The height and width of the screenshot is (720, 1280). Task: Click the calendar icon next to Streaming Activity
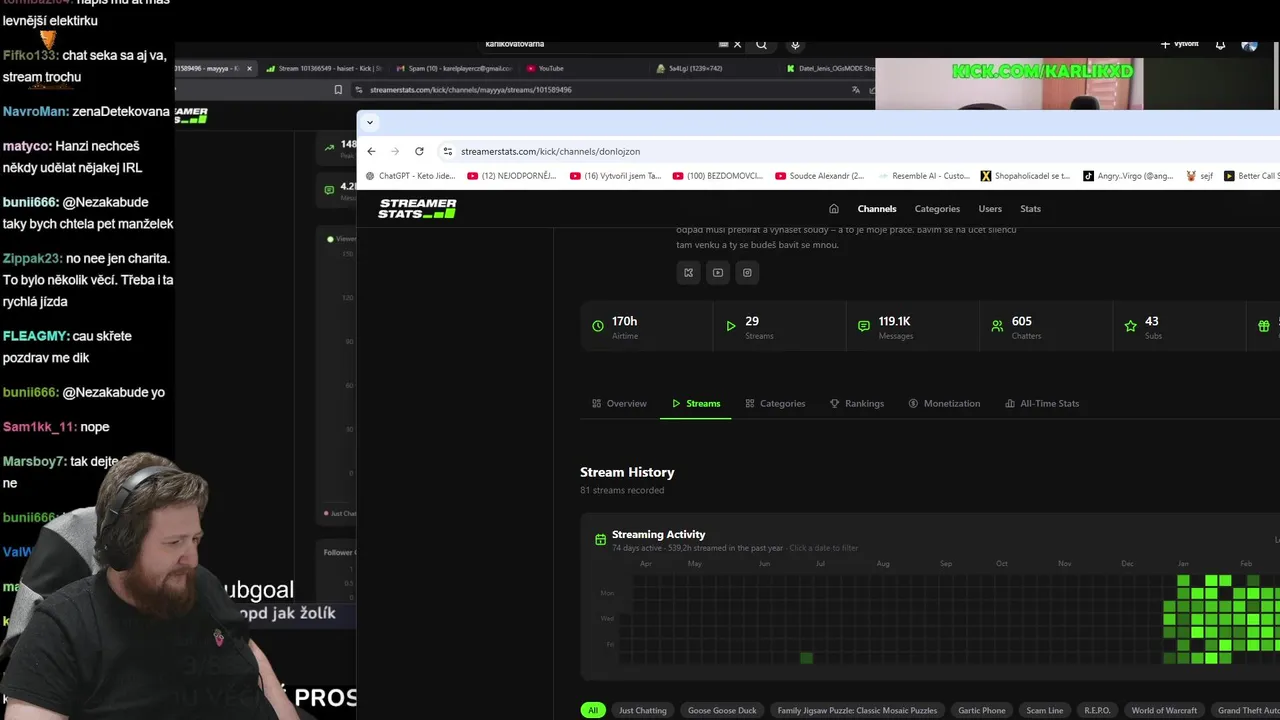coord(600,539)
